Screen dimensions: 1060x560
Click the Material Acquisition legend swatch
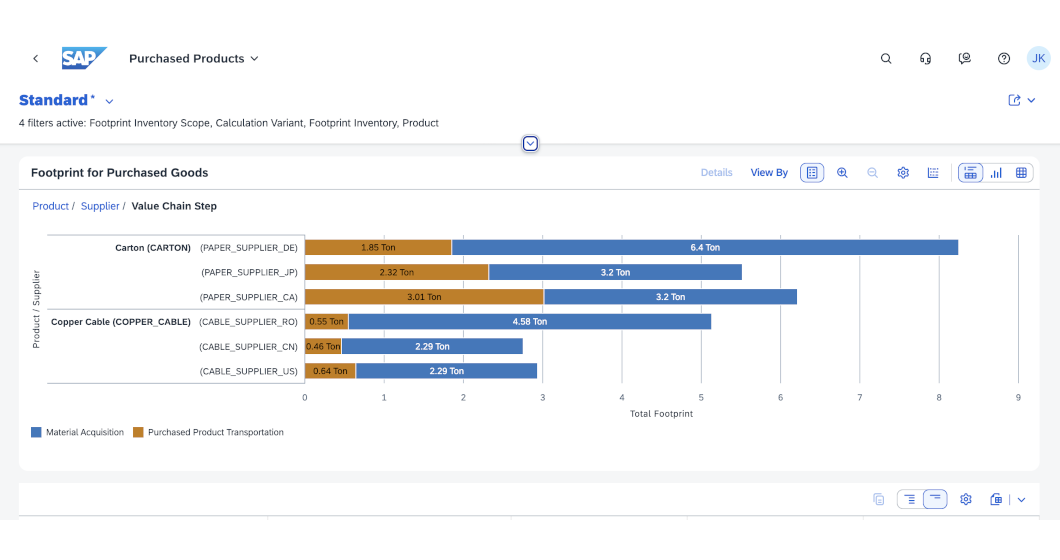tap(37, 433)
